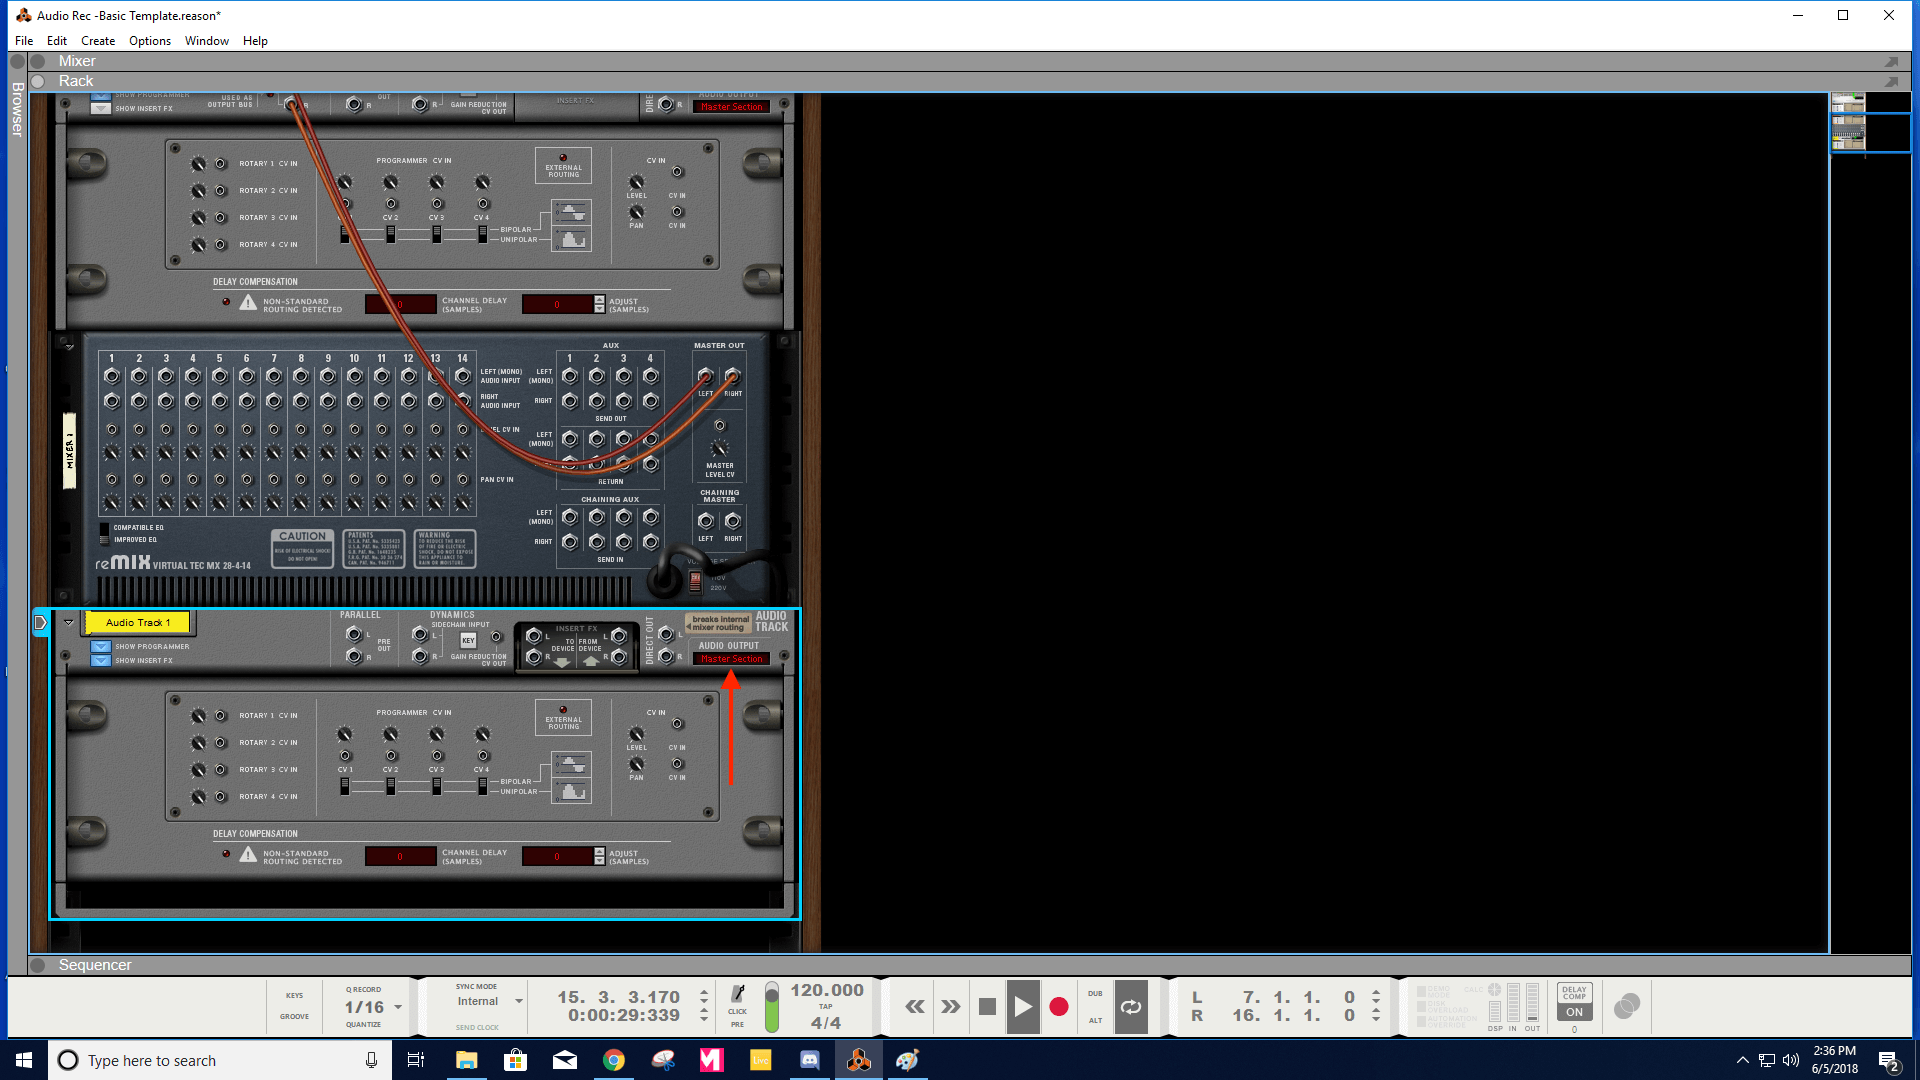Viewport: 1920px width, 1080px height.
Task: Toggle the Sequencer panel visibility circle
Action: point(38,965)
